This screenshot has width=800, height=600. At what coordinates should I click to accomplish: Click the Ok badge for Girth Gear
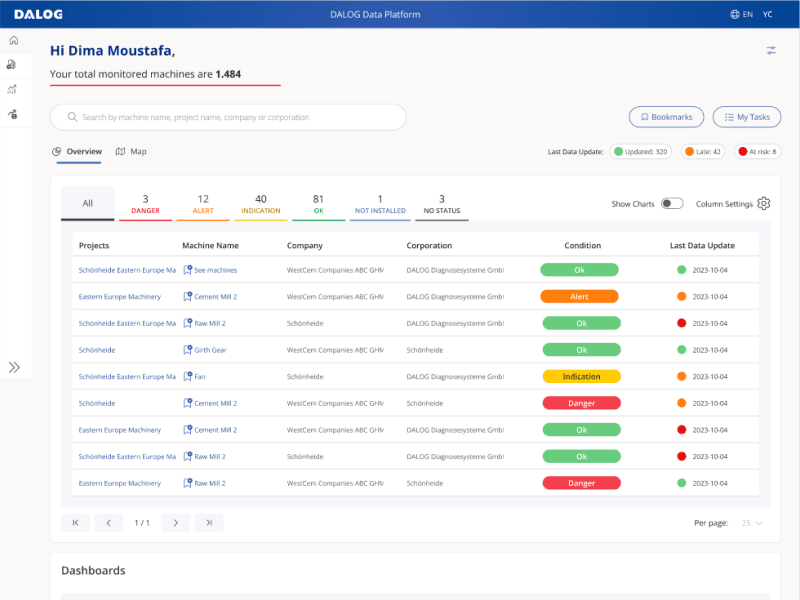pyautogui.click(x=582, y=350)
